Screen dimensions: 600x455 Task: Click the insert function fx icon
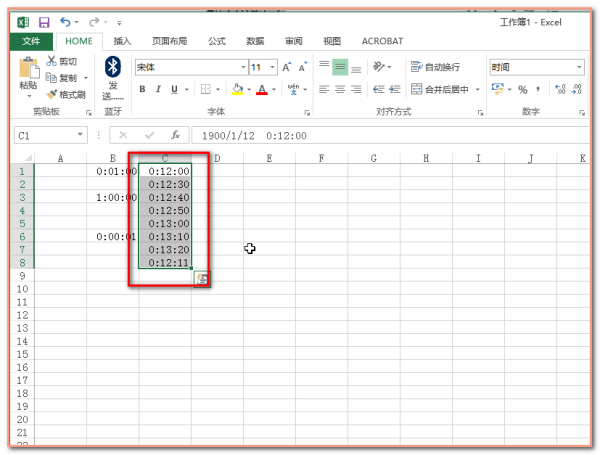point(175,135)
